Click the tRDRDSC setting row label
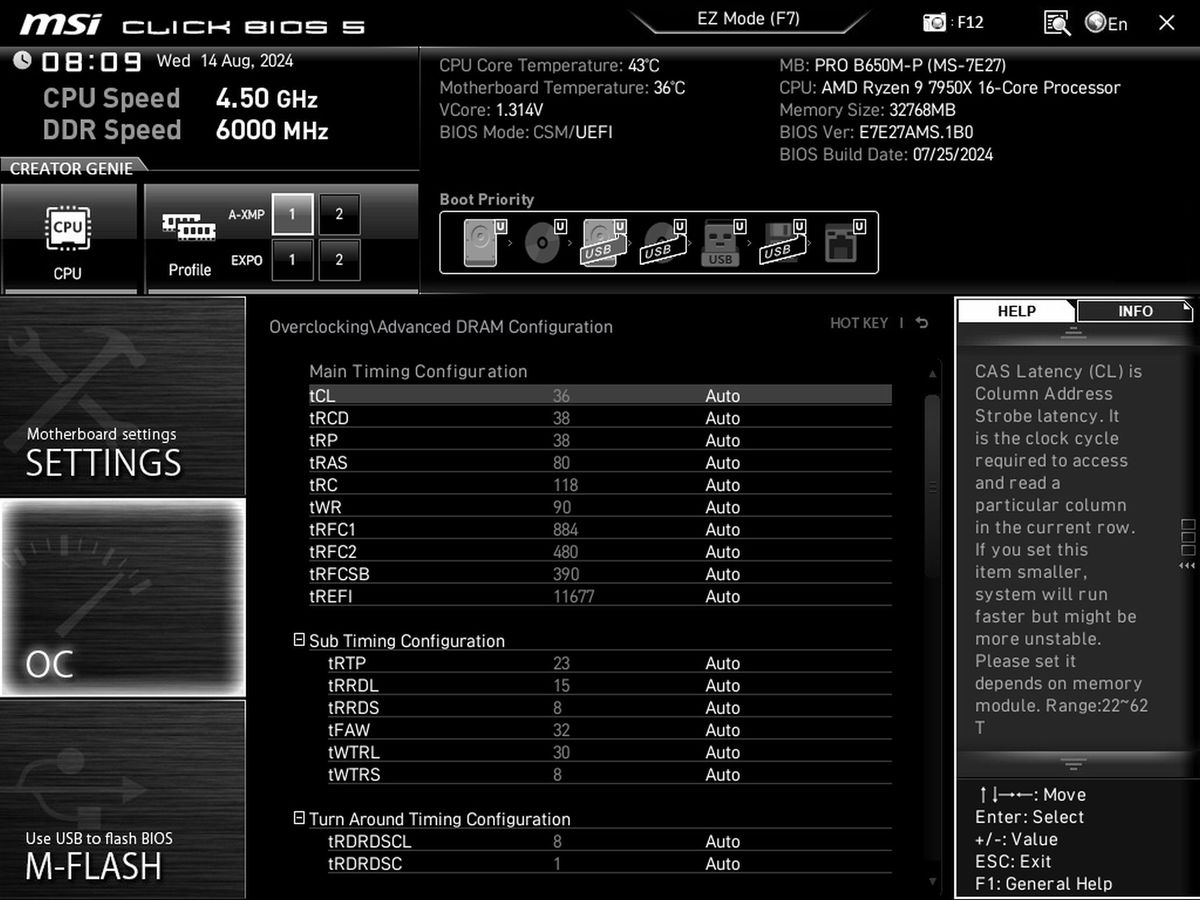The height and width of the screenshot is (900, 1200). [365, 864]
